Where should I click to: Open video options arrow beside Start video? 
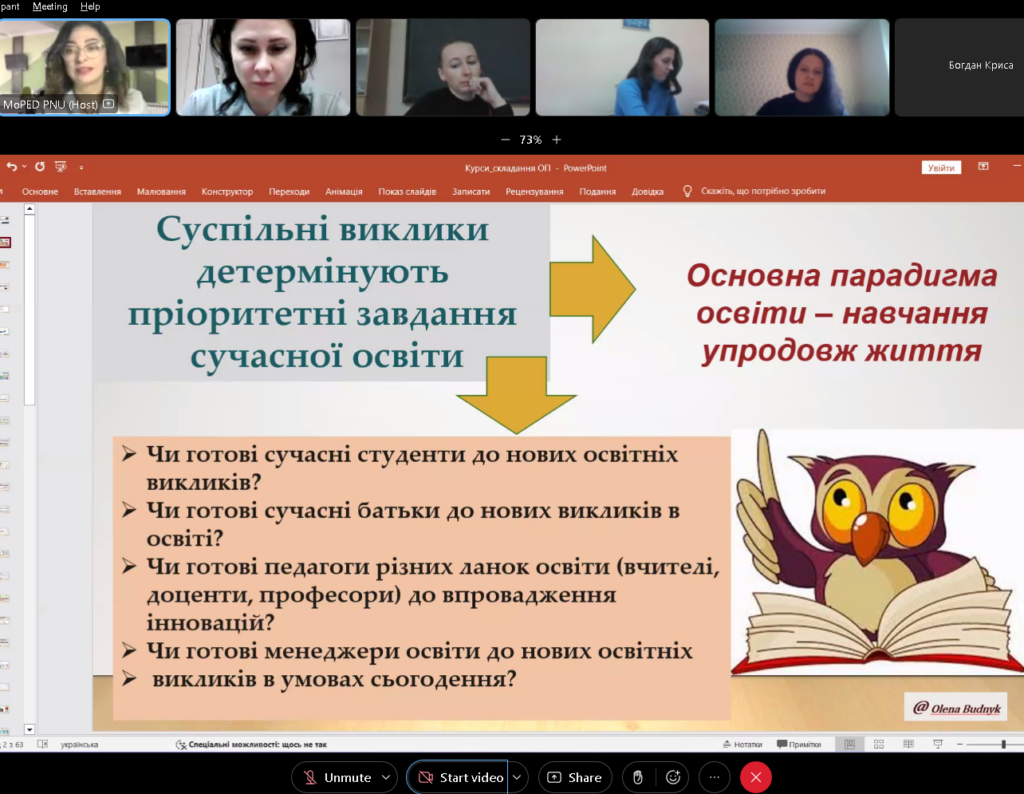517,777
